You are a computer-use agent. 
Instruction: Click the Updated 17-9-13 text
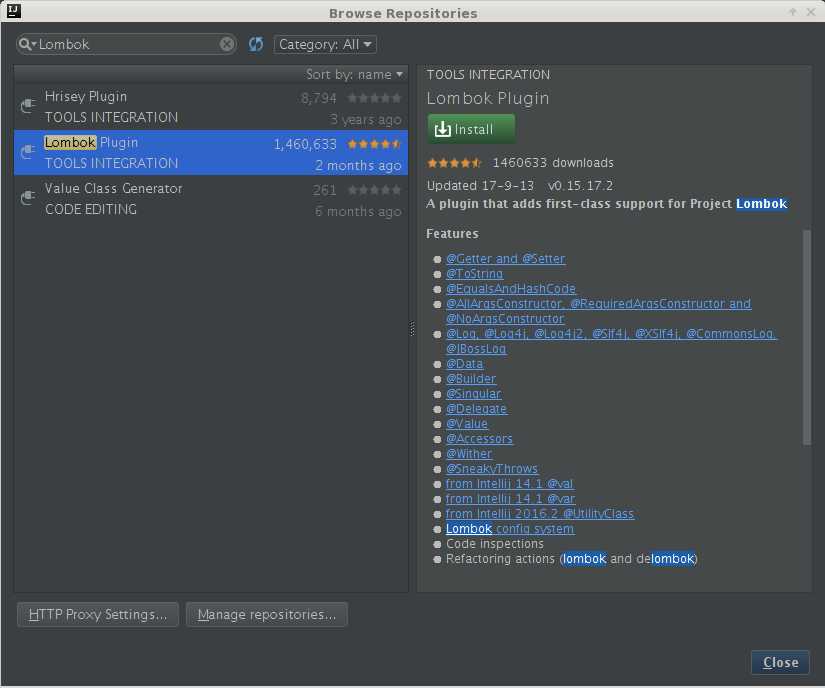pyautogui.click(x=480, y=186)
